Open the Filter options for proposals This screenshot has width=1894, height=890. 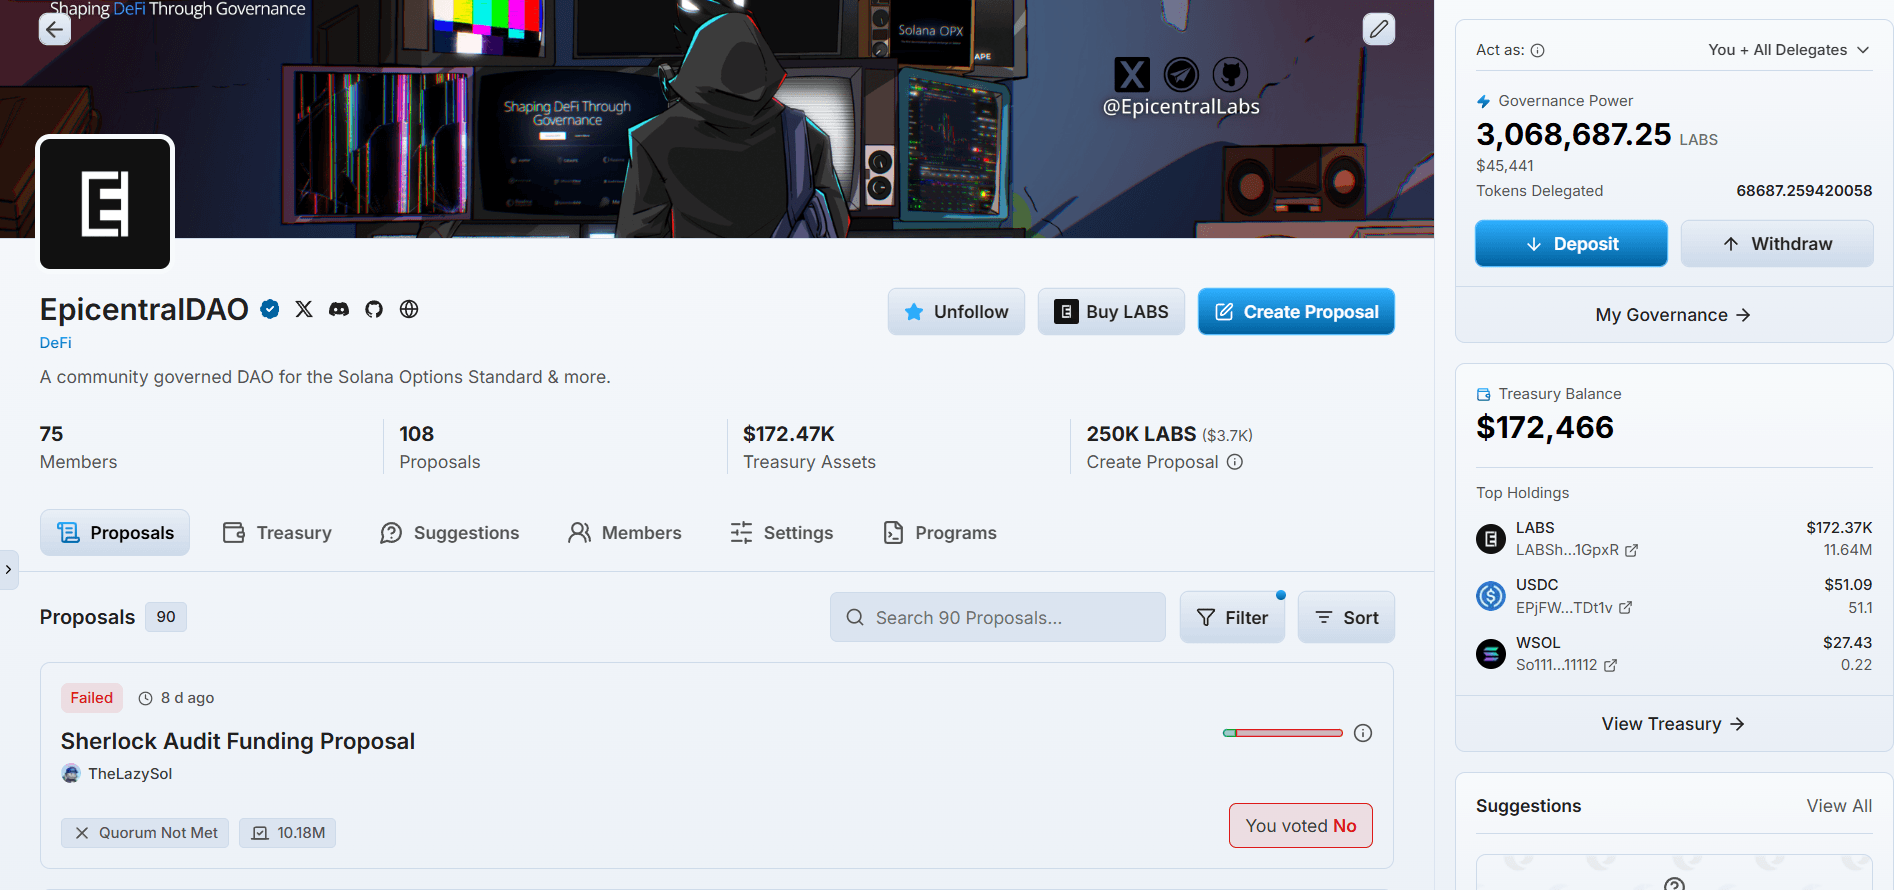point(1232,618)
